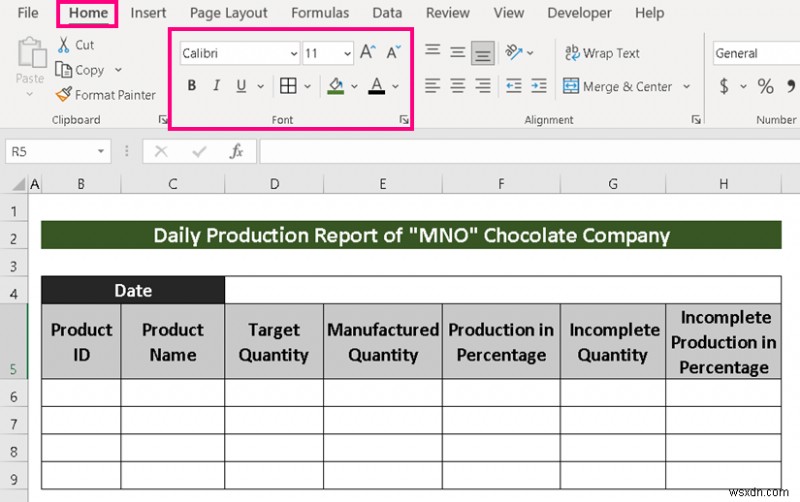Viewport: 800px width, 502px height.
Task: Confirm entry with the formula bar checkmark
Action: click(199, 152)
